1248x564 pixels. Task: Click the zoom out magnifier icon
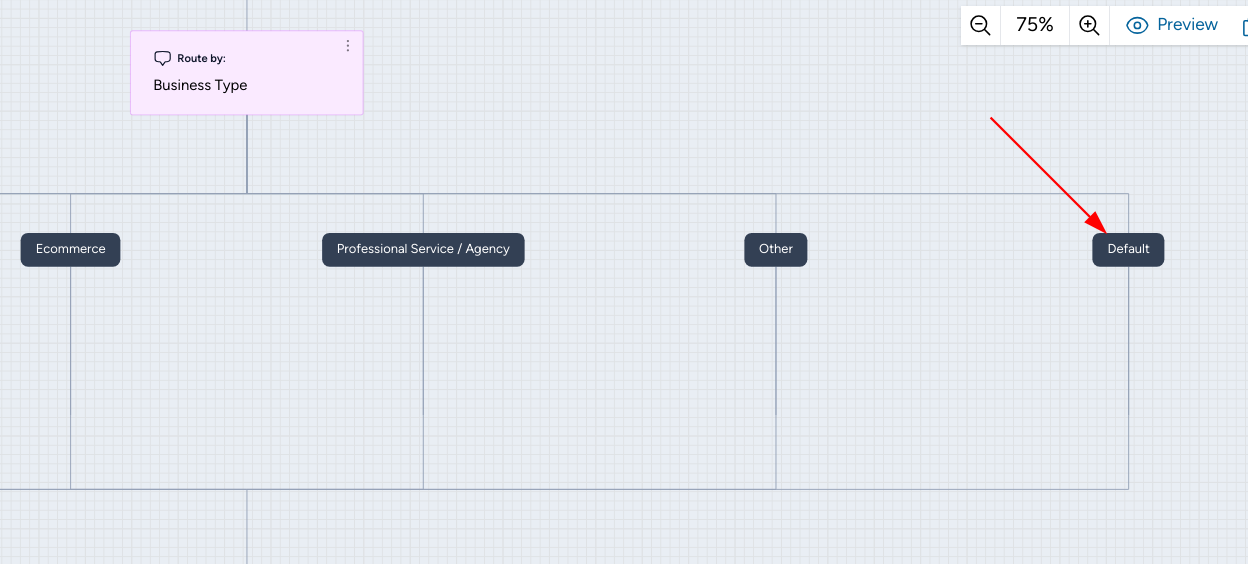980,26
